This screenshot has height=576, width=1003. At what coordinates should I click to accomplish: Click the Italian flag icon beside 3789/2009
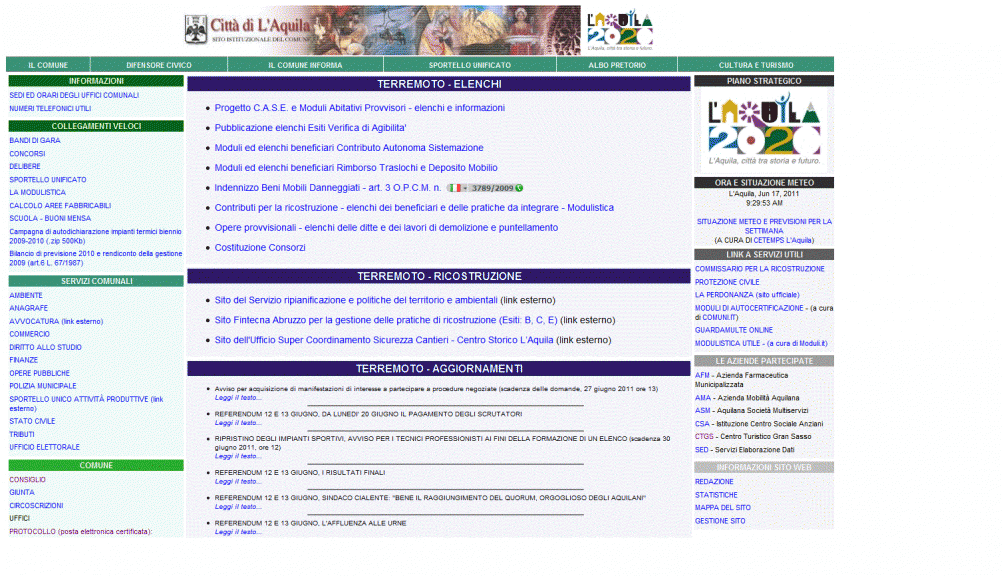click(x=455, y=188)
